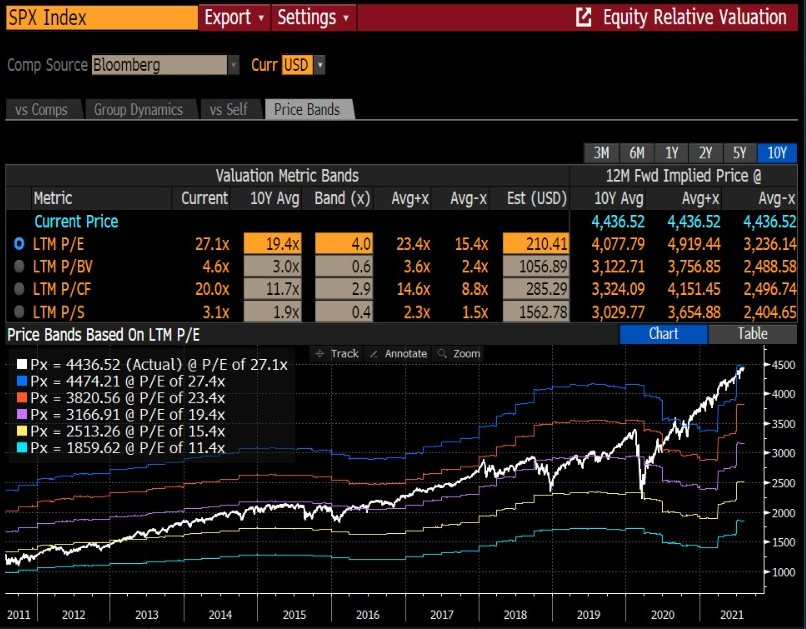
Task: Open the Export dropdown menu
Action: click(234, 18)
